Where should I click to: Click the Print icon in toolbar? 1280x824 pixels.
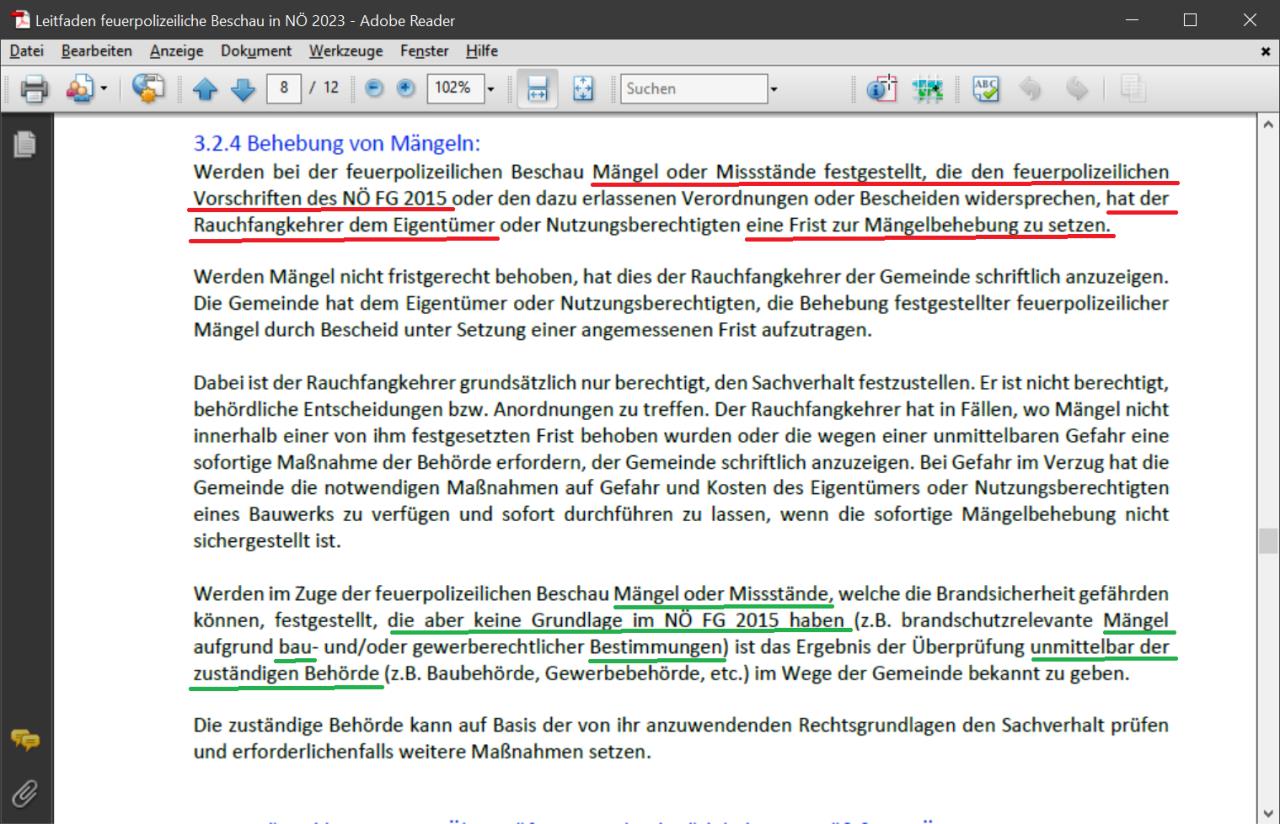(x=34, y=89)
